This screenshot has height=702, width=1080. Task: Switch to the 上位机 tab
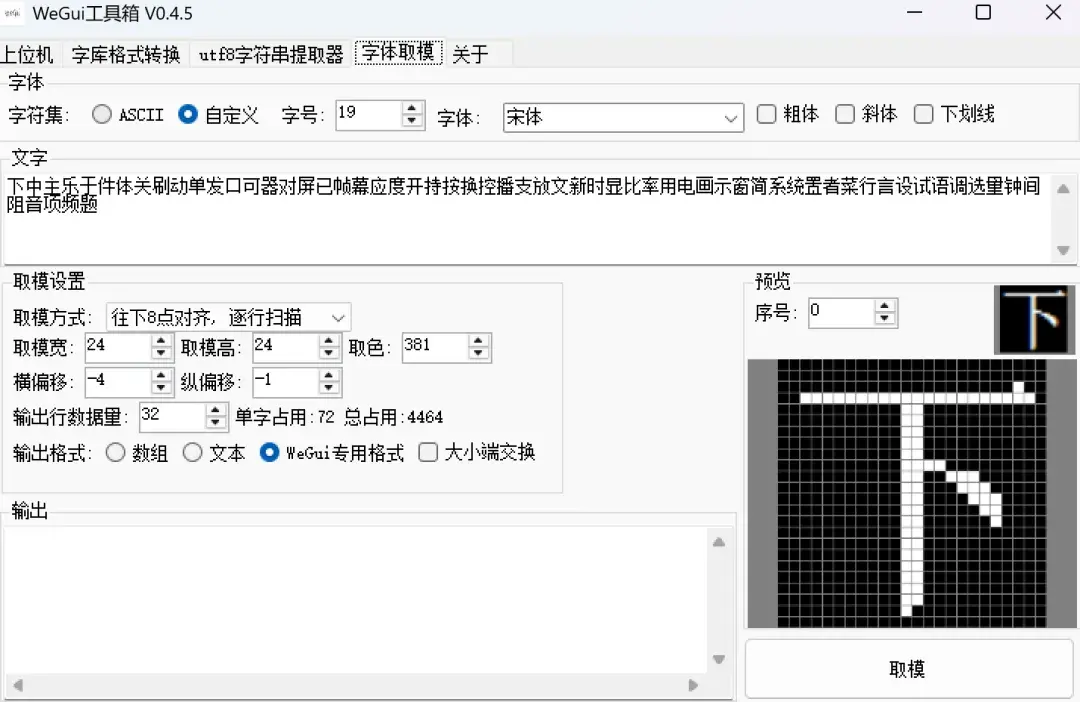pyautogui.click(x=29, y=55)
